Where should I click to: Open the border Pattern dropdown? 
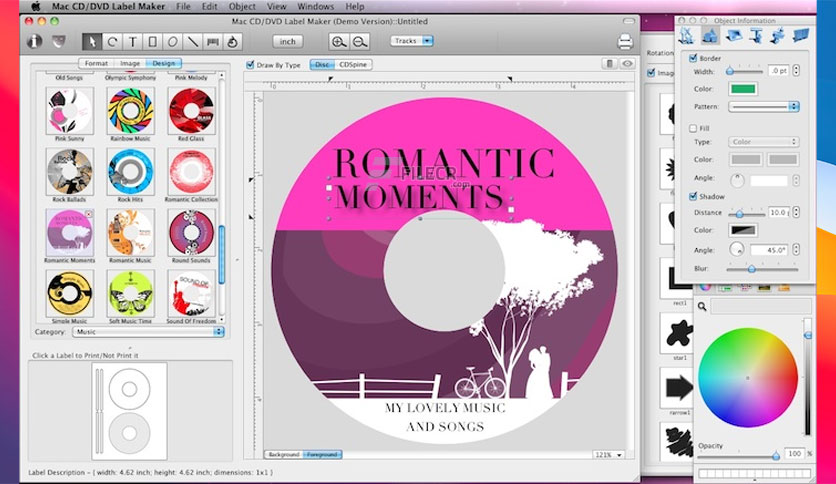763,107
